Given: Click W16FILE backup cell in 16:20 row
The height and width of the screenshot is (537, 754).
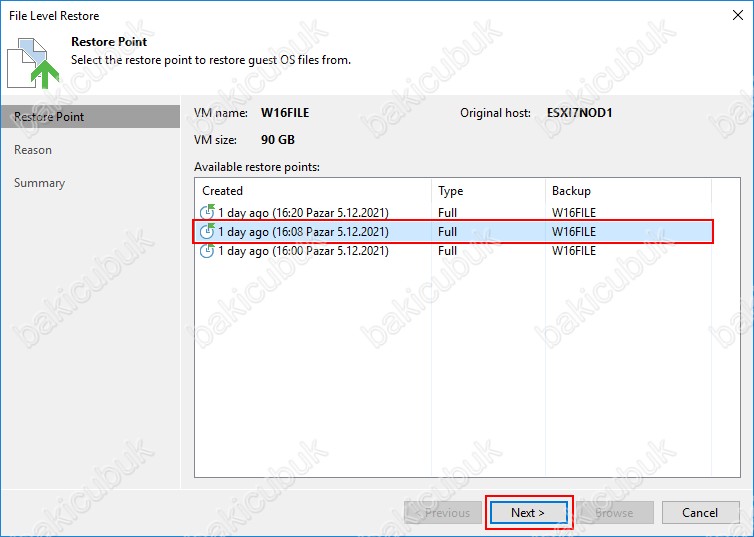Looking at the screenshot, I should (574, 212).
